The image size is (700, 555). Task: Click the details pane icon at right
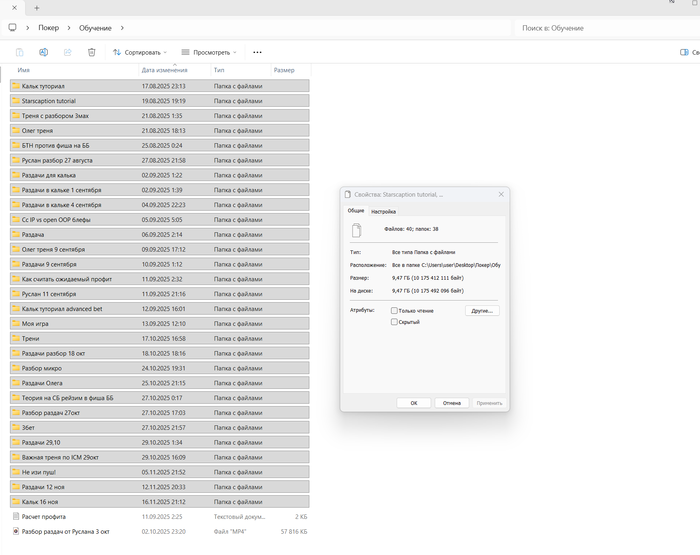click(x=684, y=52)
